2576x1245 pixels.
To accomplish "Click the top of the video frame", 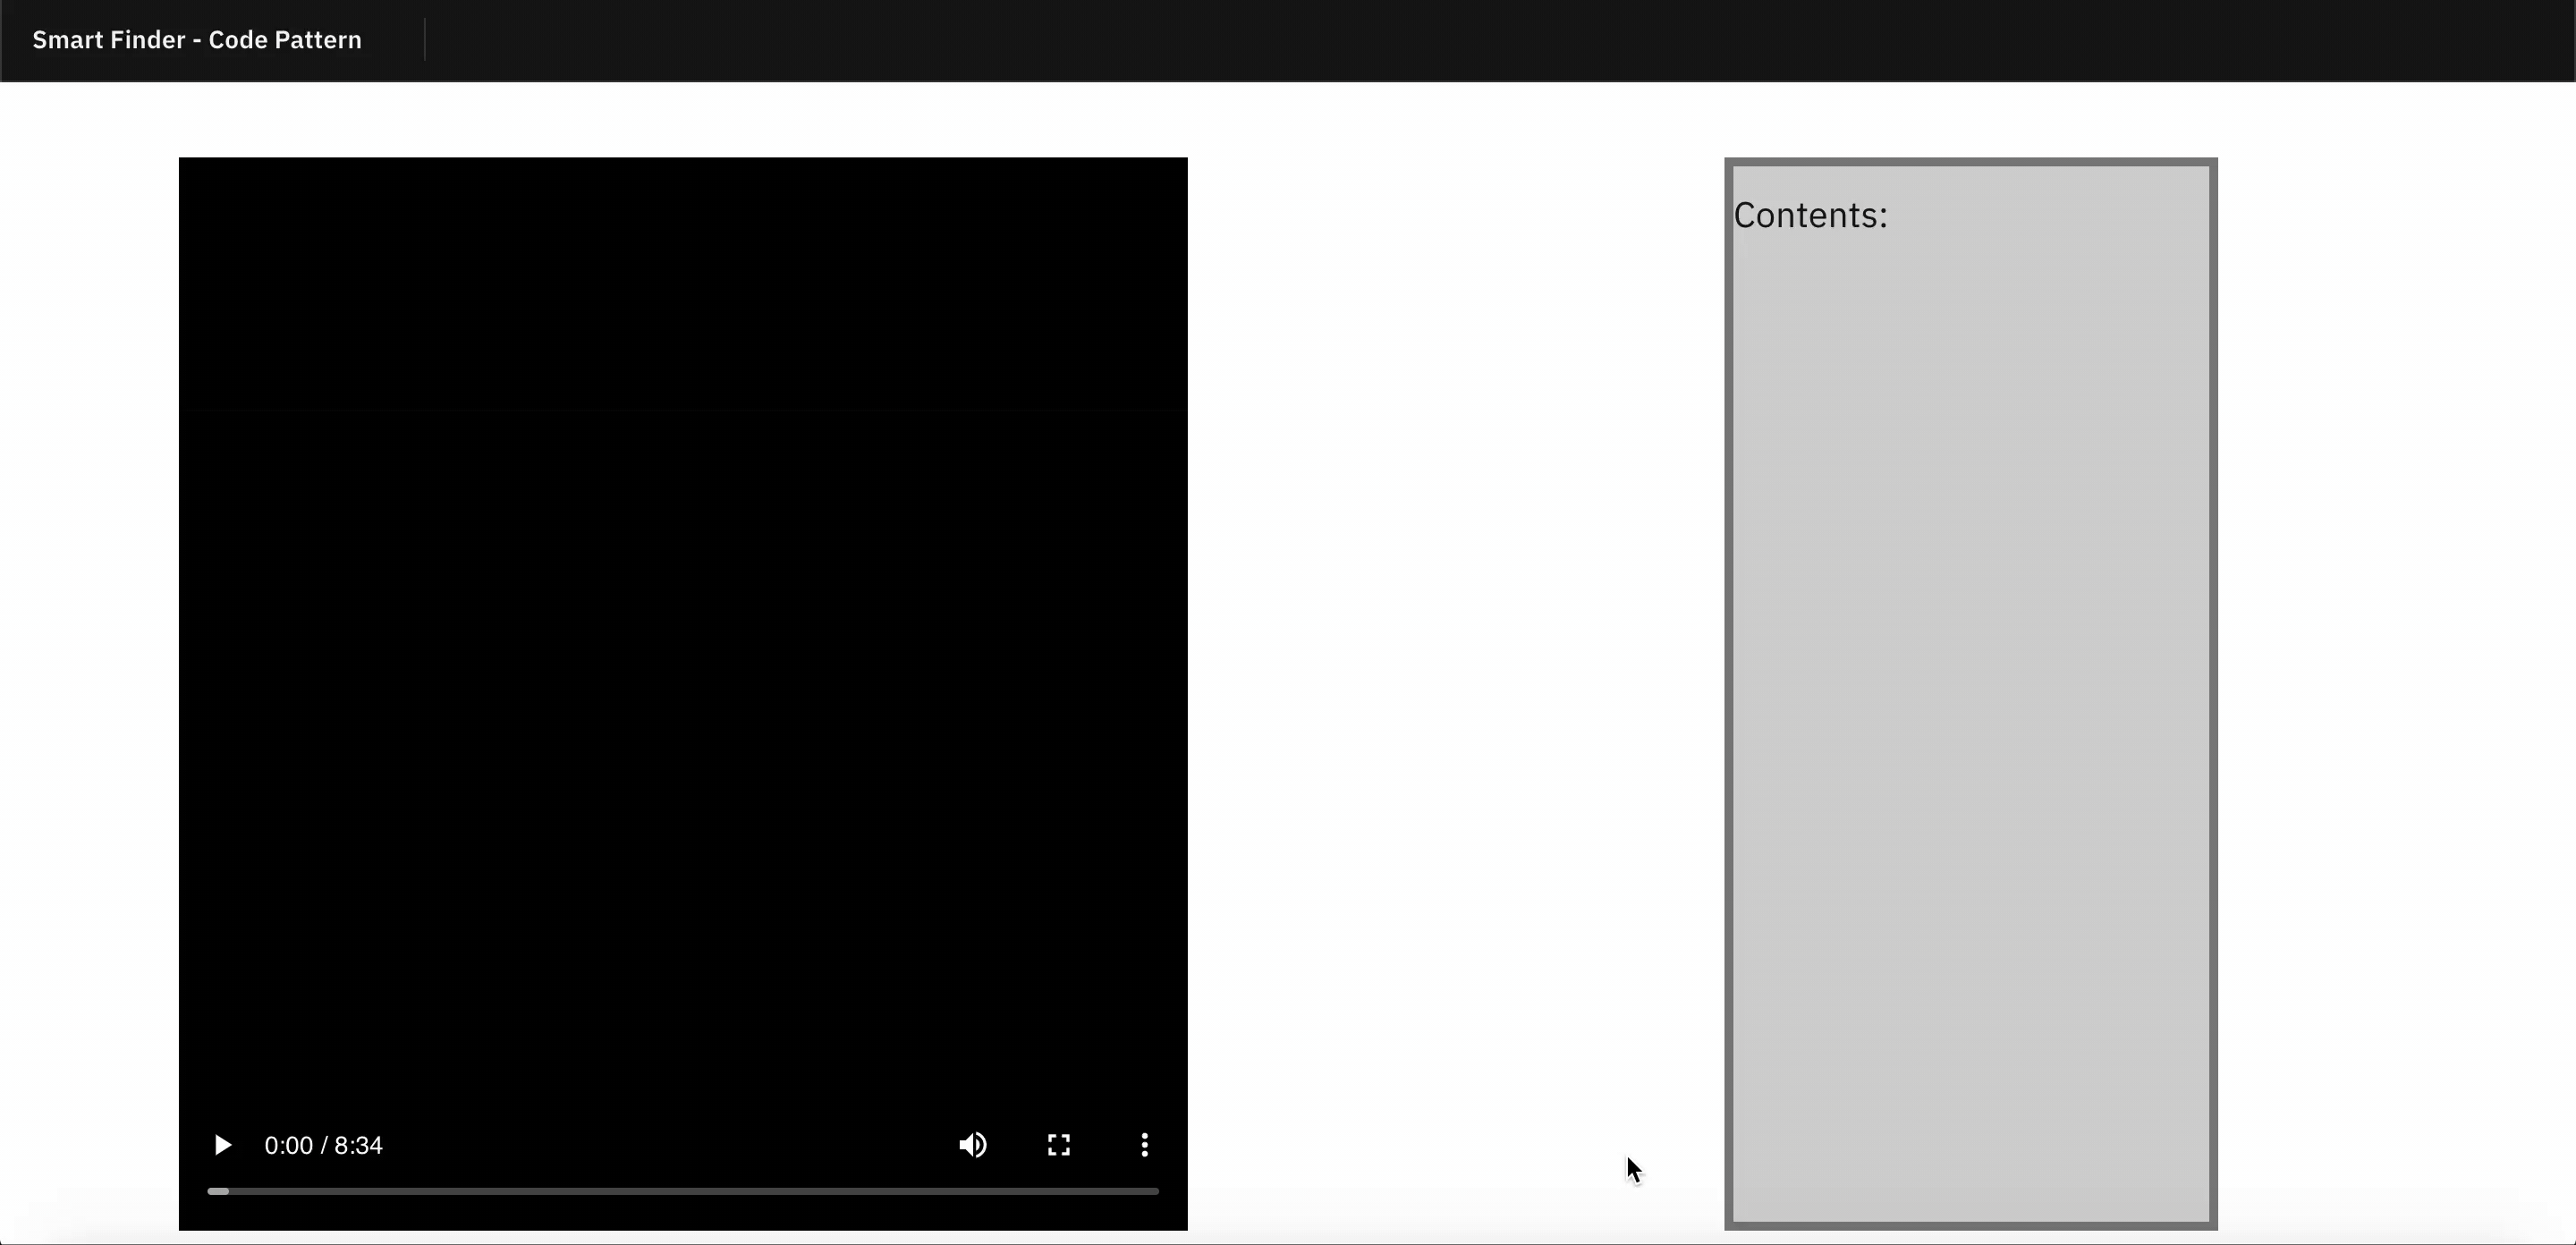I will coord(683,175).
